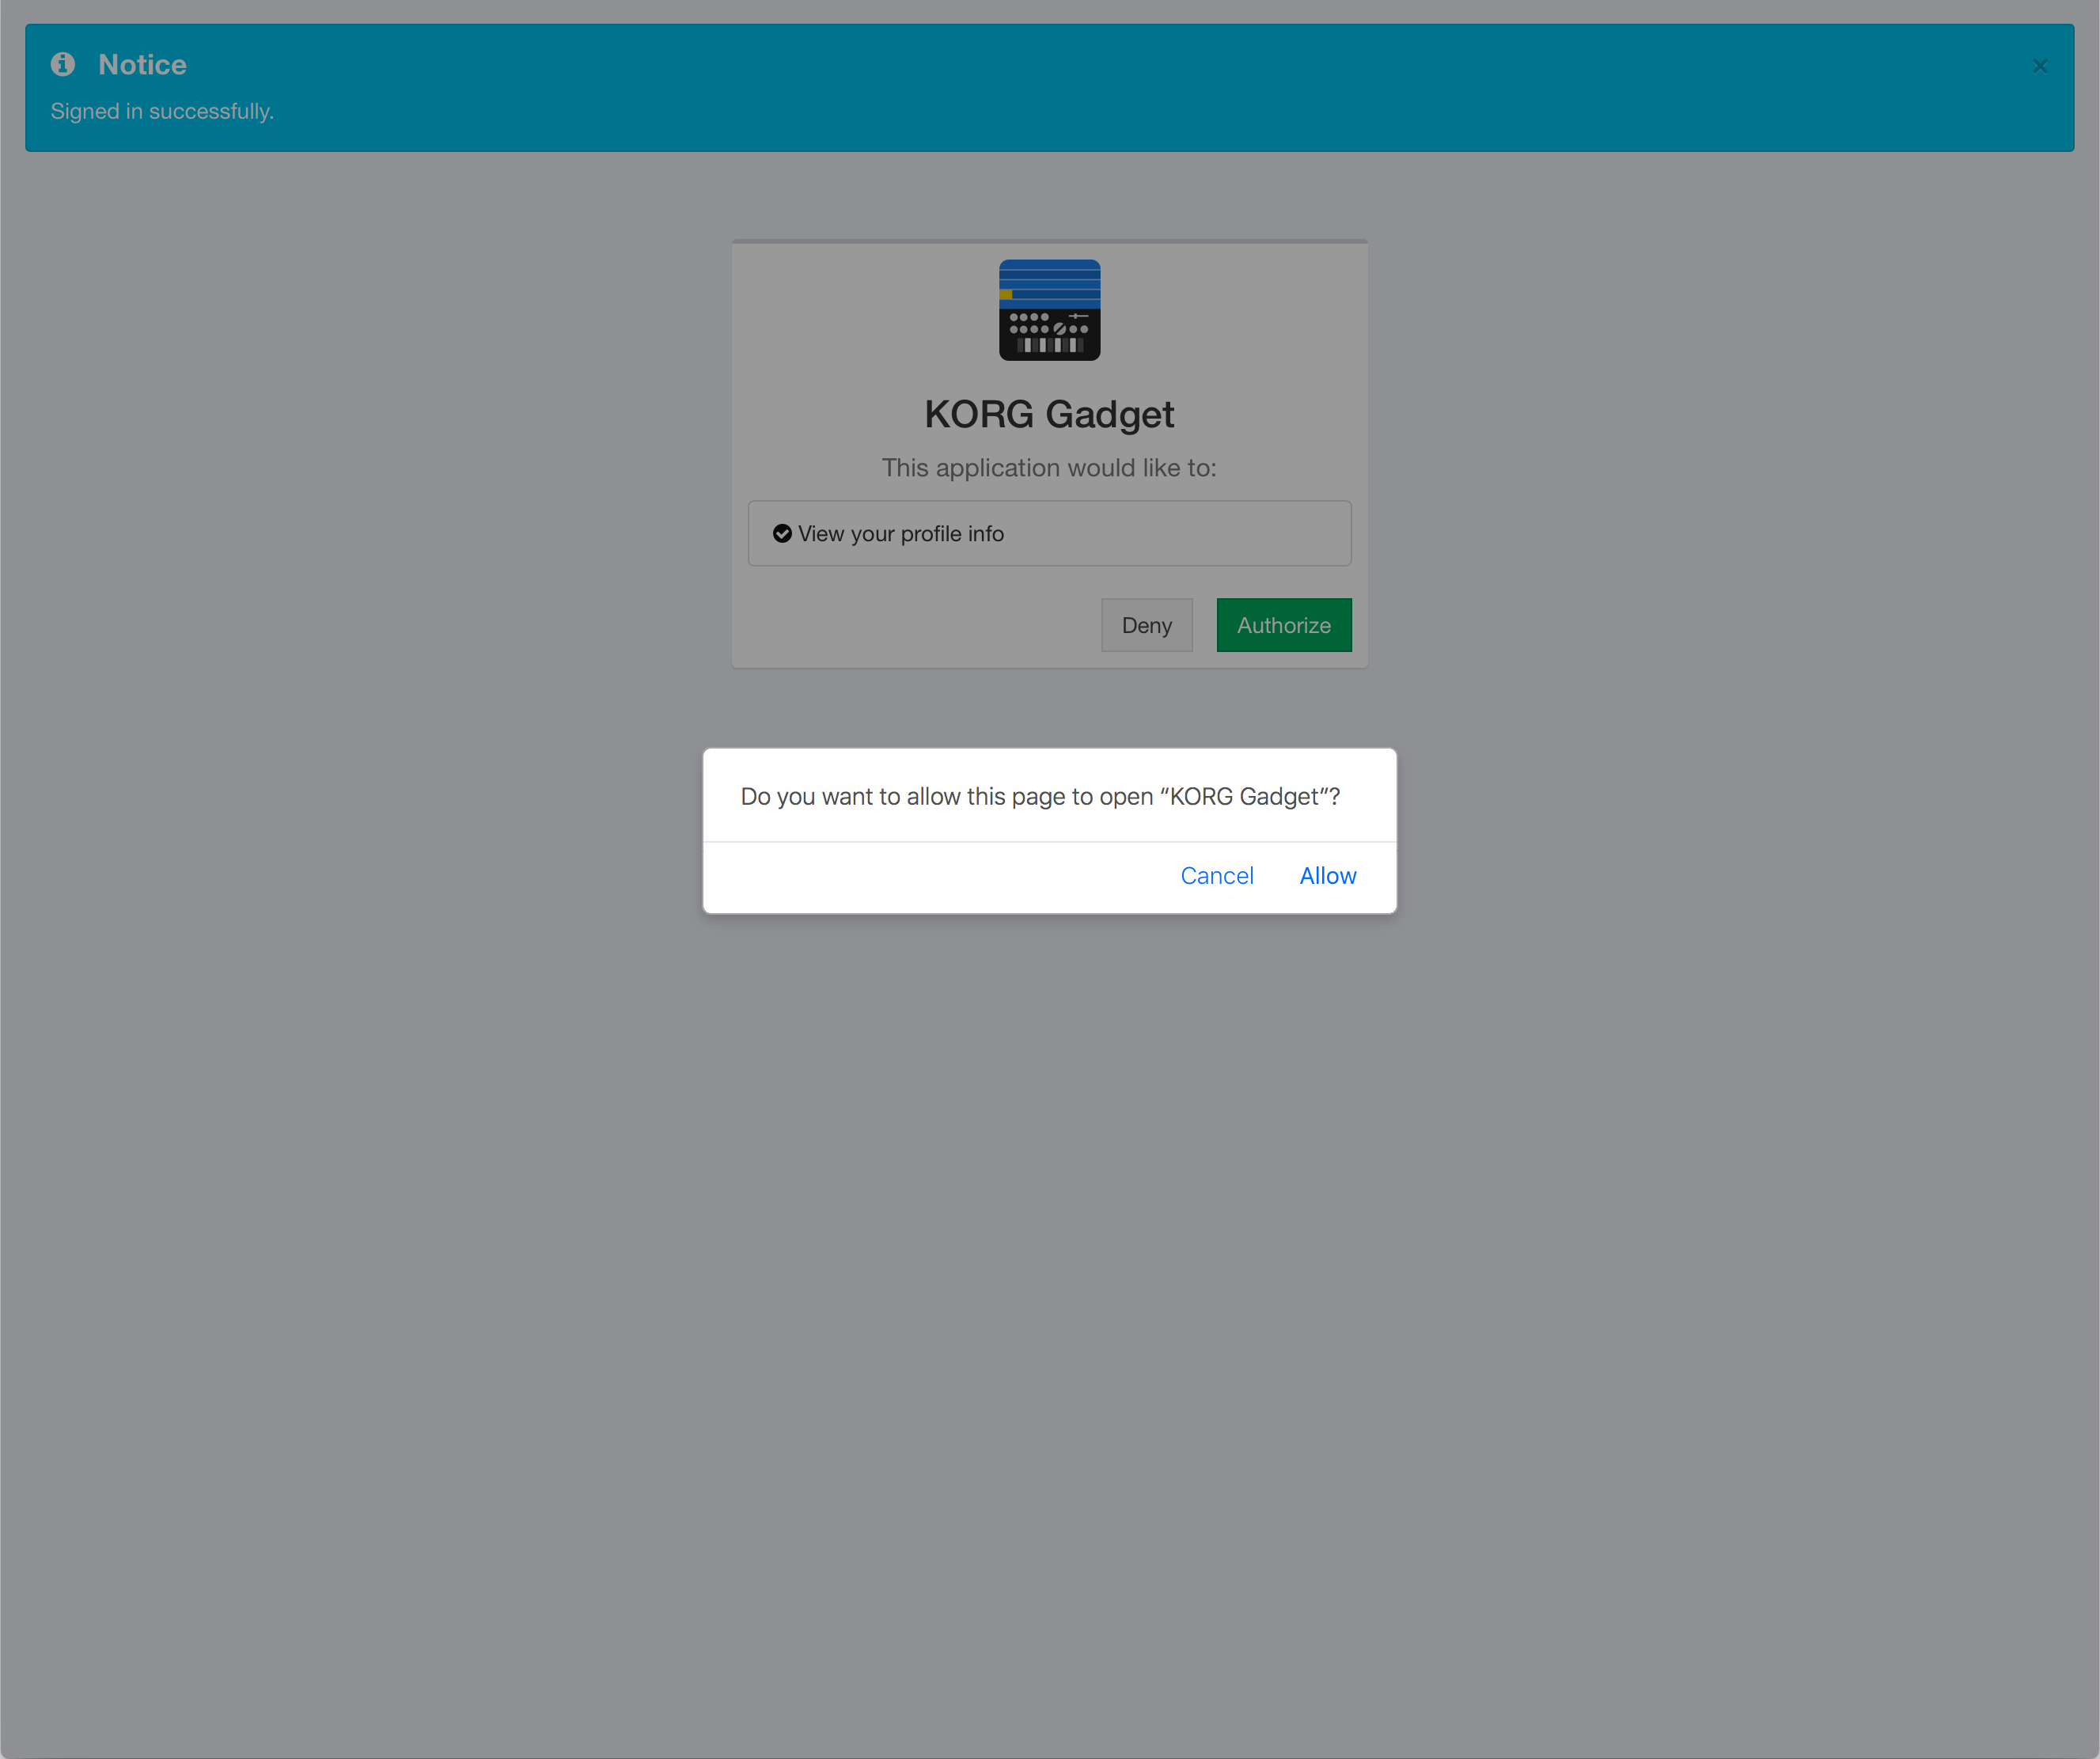Choose Allow in the open-app dialog
Screen dimensions: 2100x1759
click(x=1327, y=875)
